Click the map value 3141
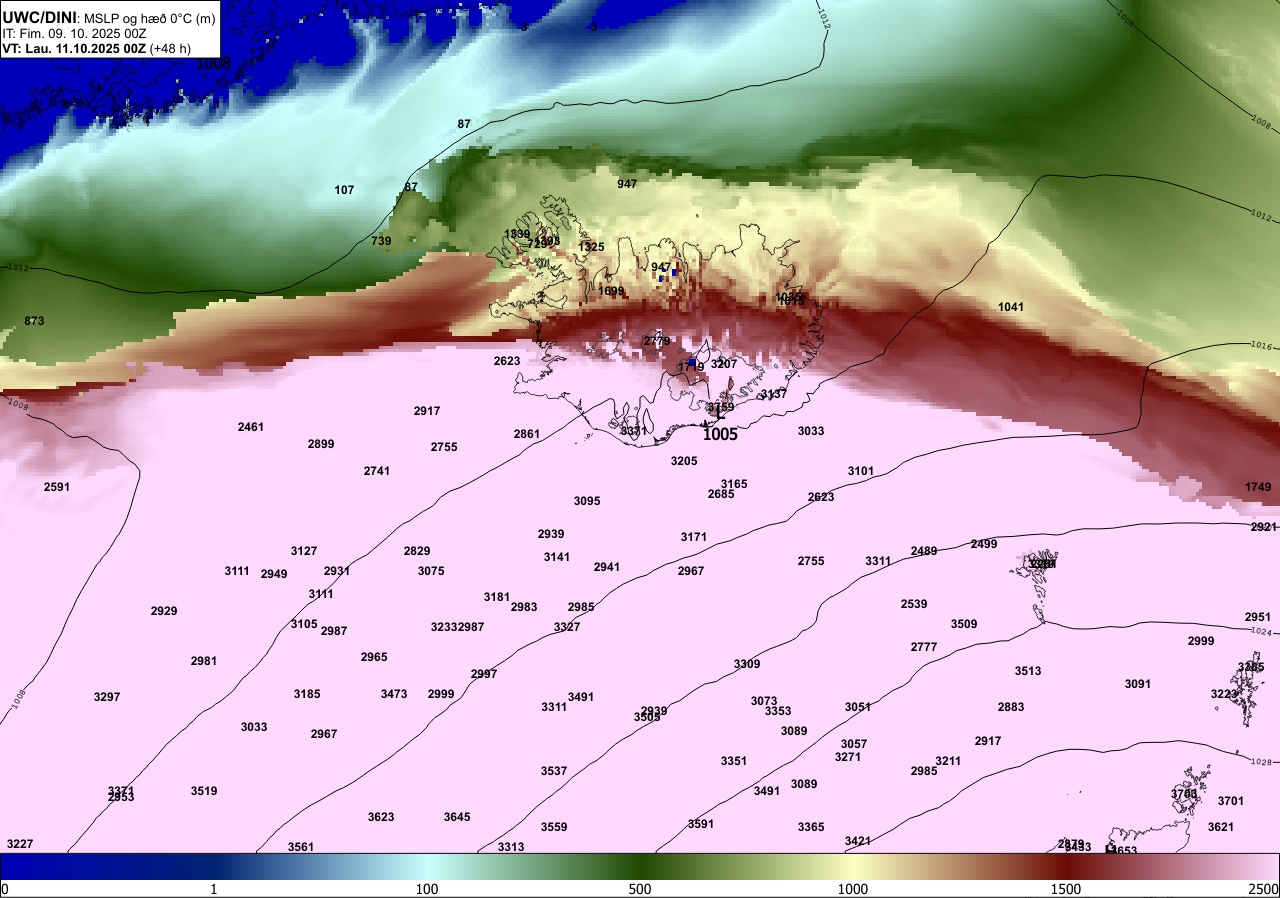Viewport: 1280px width, 898px height. click(557, 557)
